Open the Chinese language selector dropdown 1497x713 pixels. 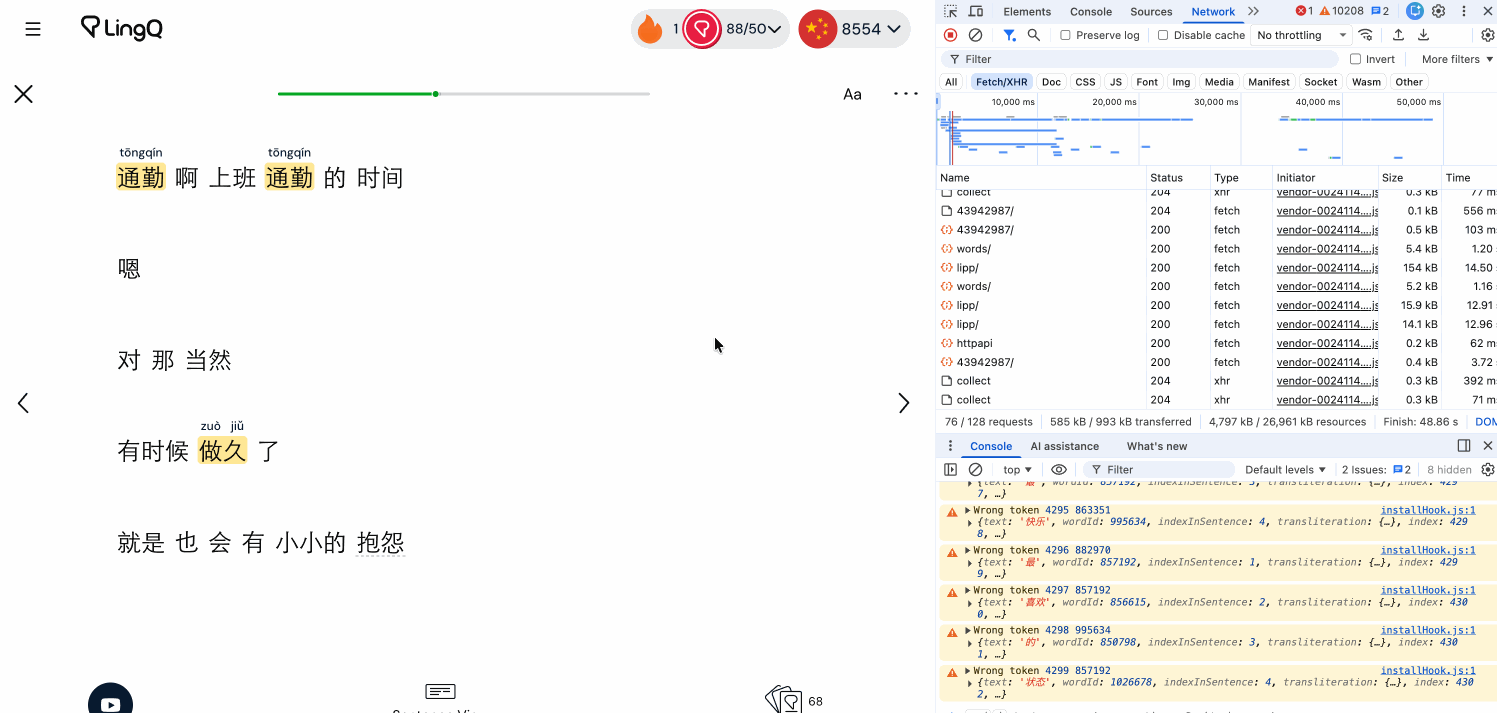tap(855, 29)
